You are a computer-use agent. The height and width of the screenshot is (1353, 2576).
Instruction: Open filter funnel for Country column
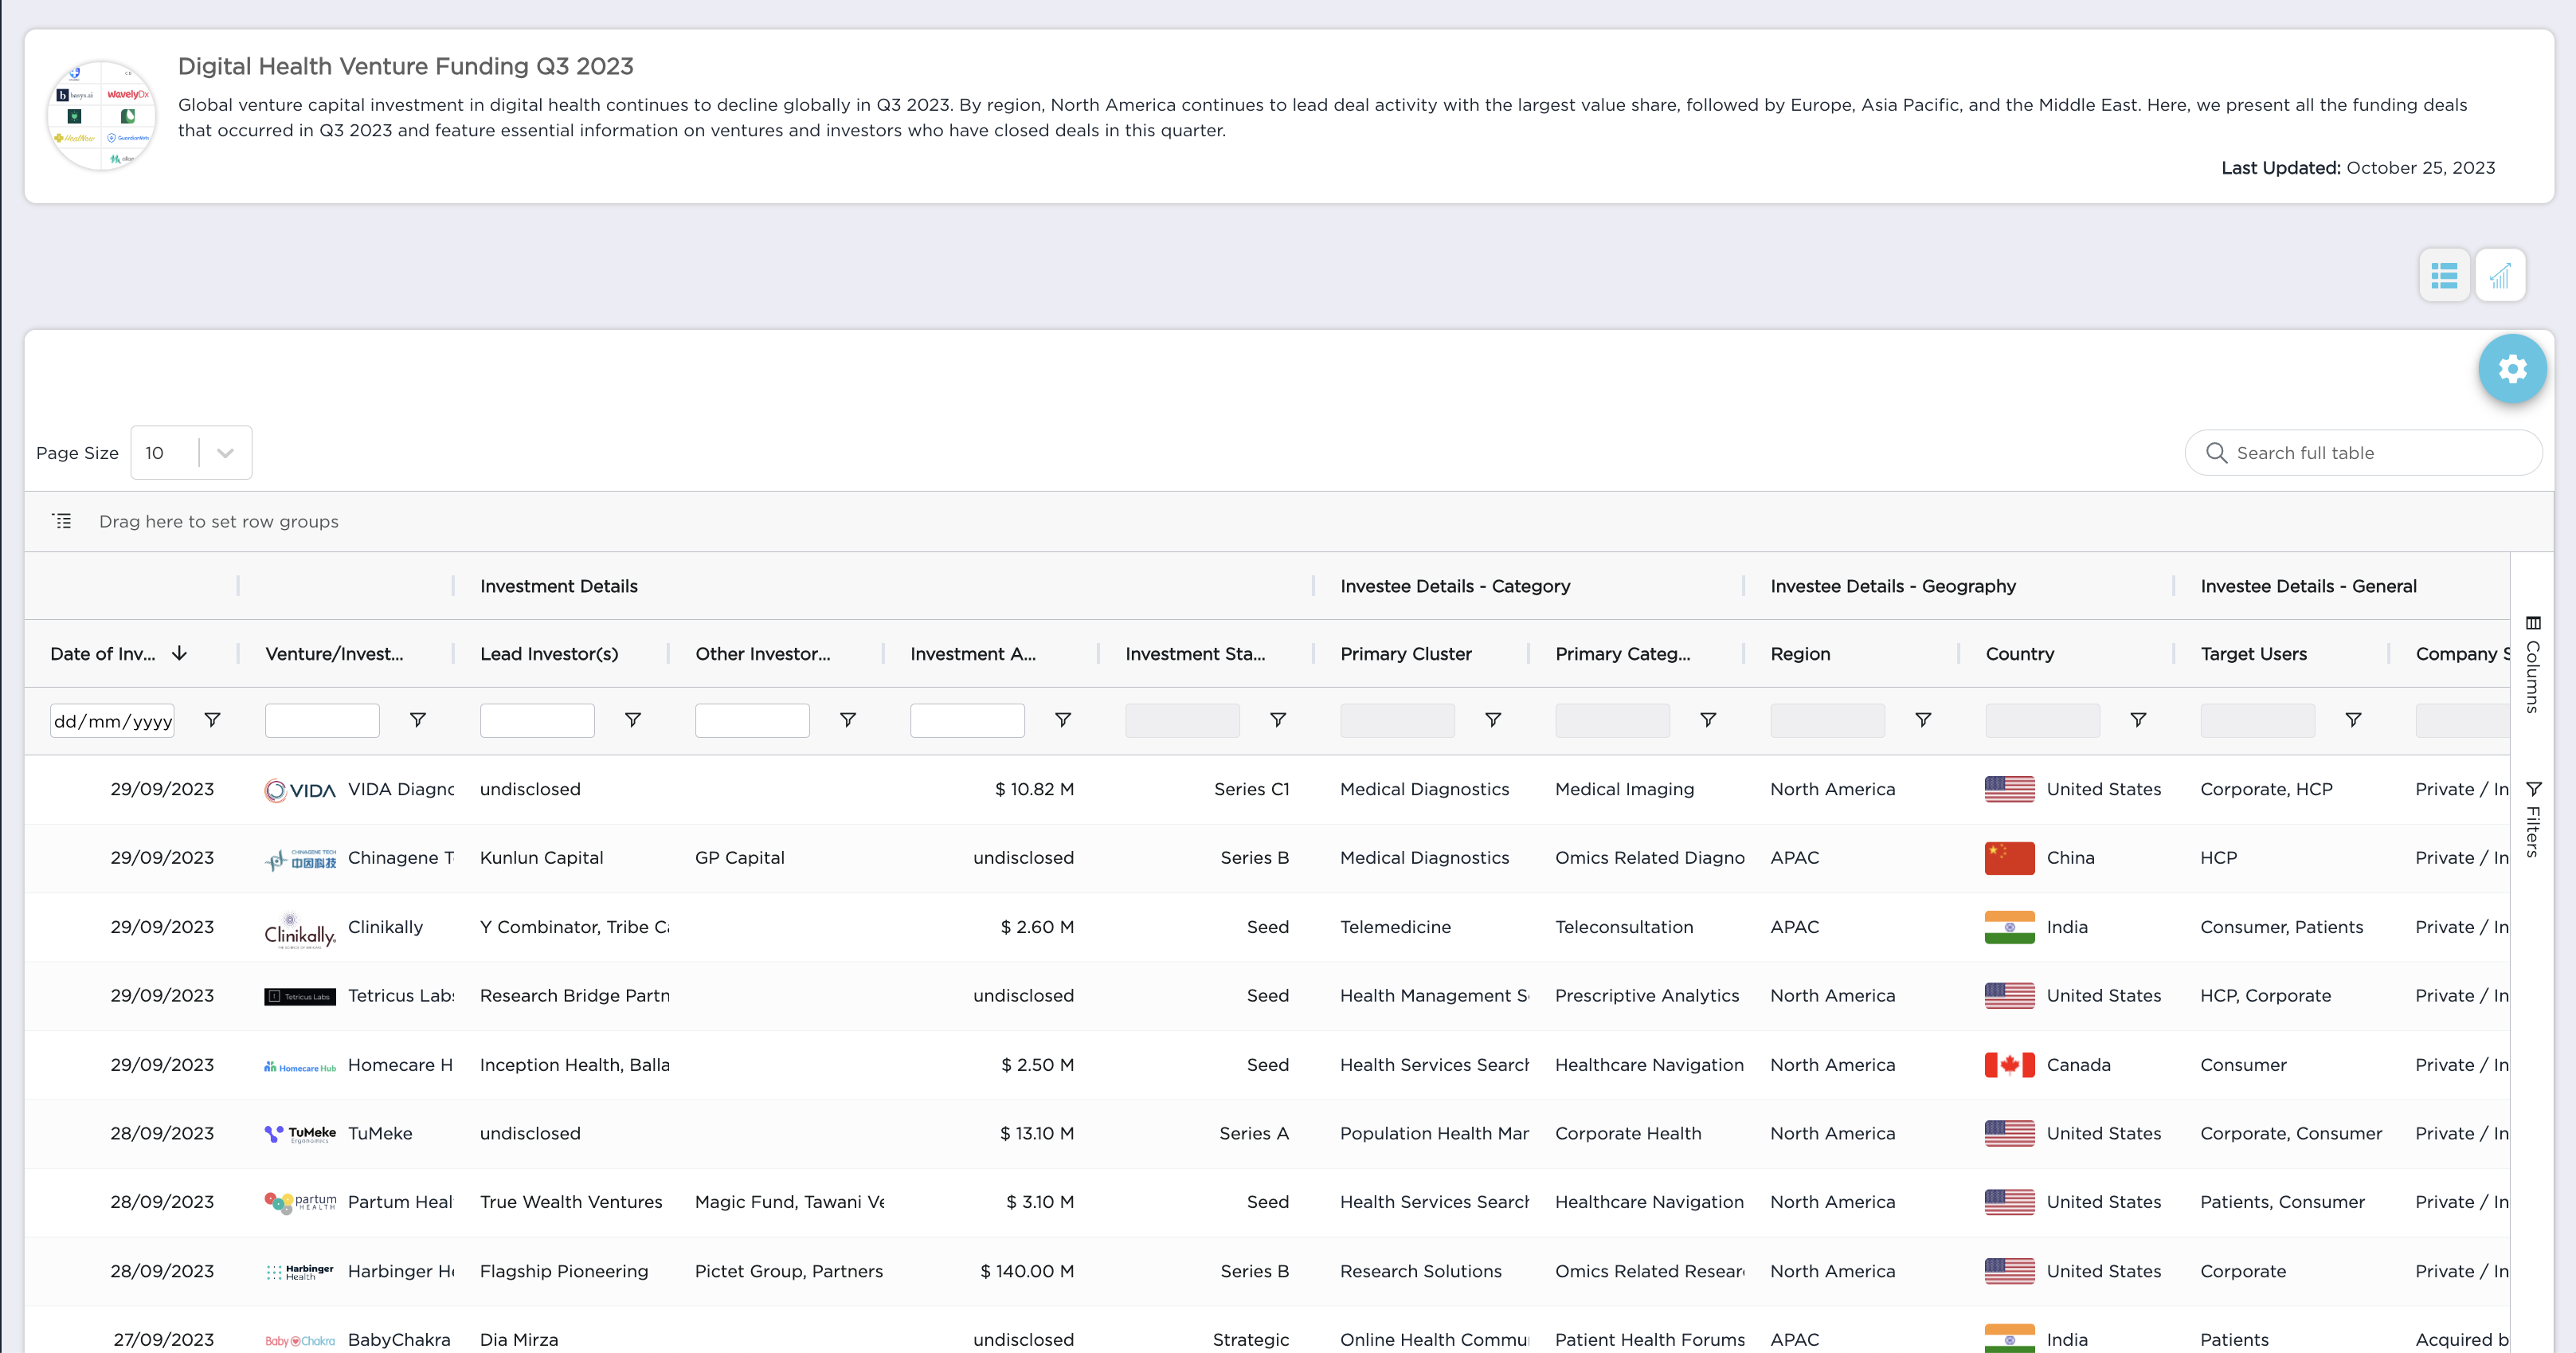[2138, 720]
